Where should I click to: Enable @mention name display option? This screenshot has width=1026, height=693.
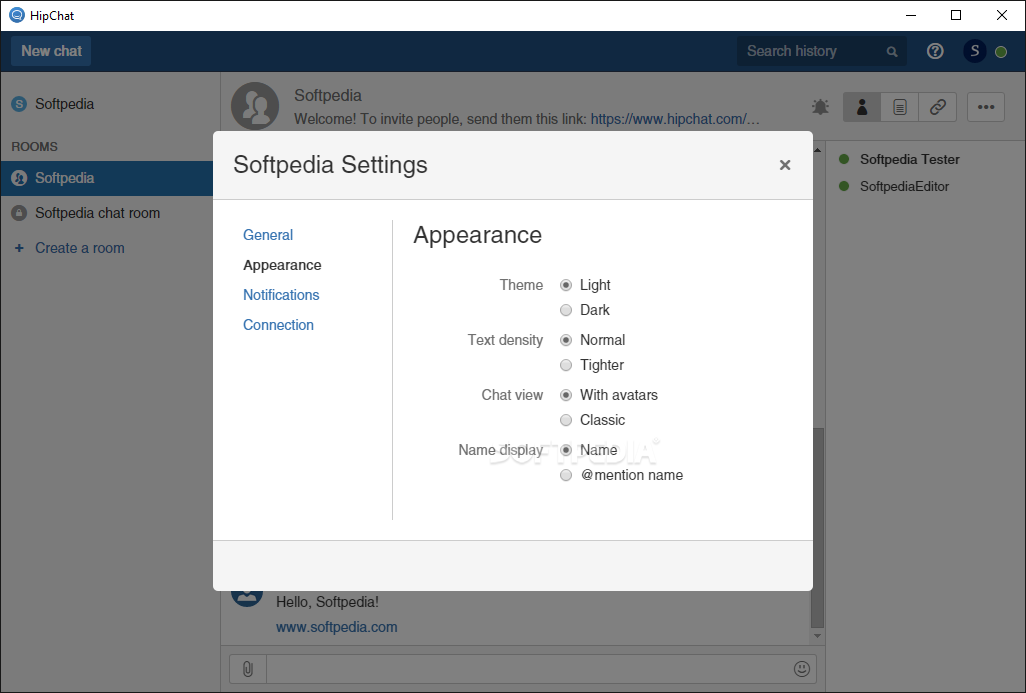pyautogui.click(x=566, y=475)
